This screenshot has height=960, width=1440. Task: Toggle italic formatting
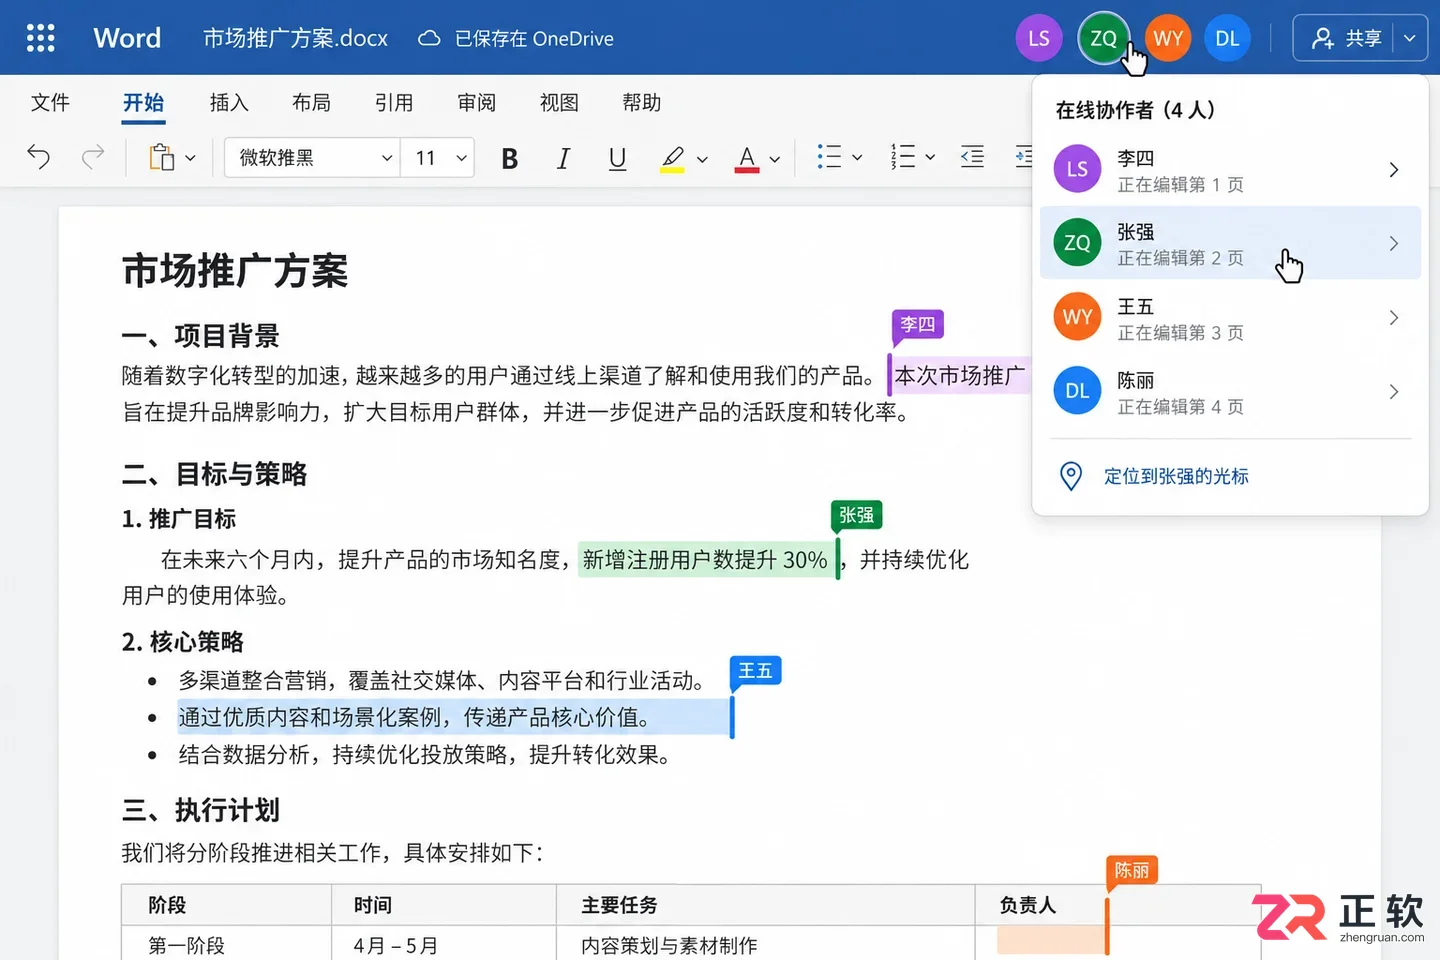tap(564, 158)
